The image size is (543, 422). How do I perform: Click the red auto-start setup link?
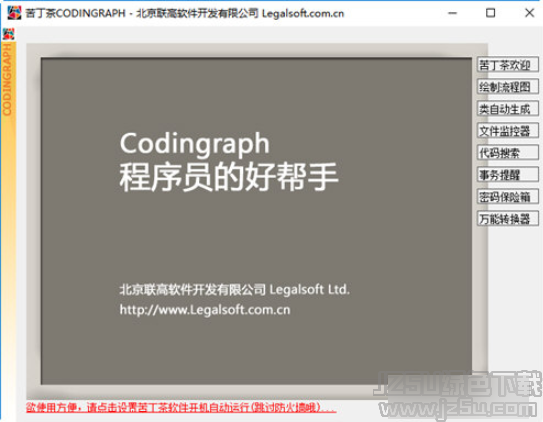pos(181,407)
